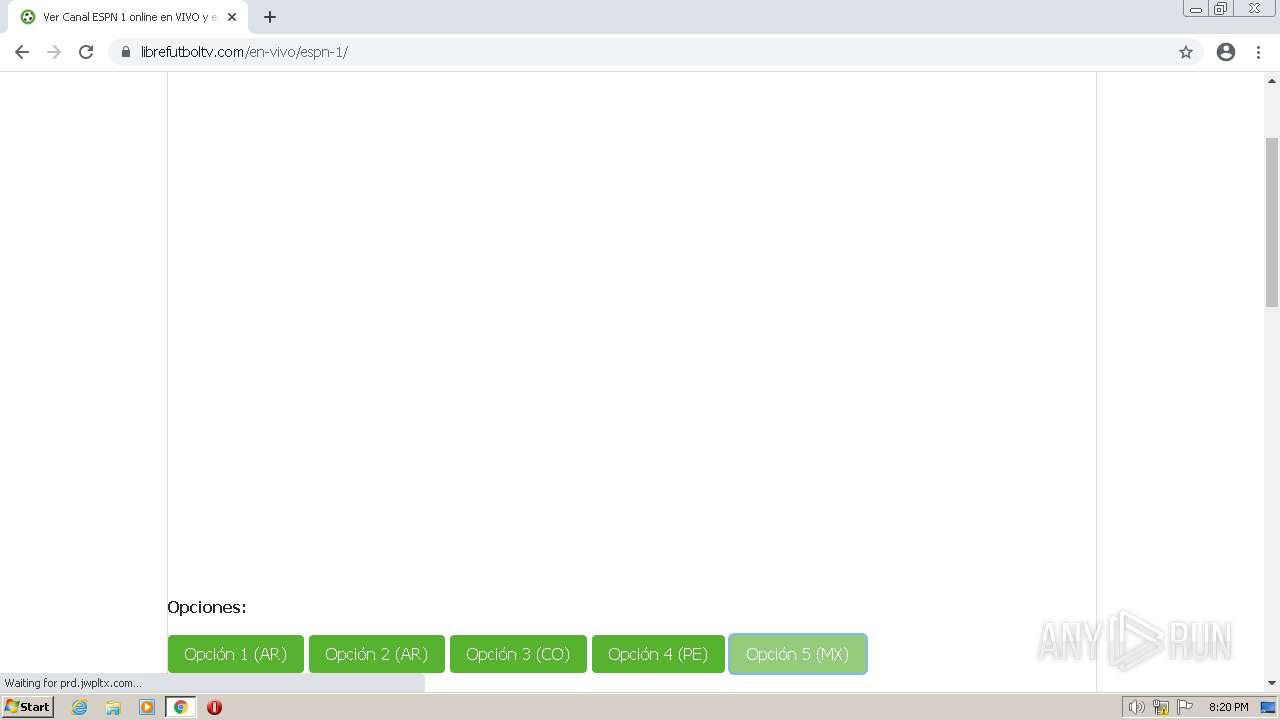The height and width of the screenshot is (720, 1280).
Task: Click the page scrollbar thumb
Action: tap(1272, 222)
